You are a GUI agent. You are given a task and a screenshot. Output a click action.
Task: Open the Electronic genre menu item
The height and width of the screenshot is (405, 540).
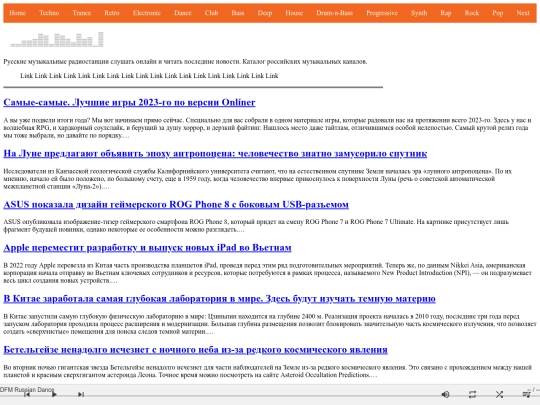coord(147,13)
